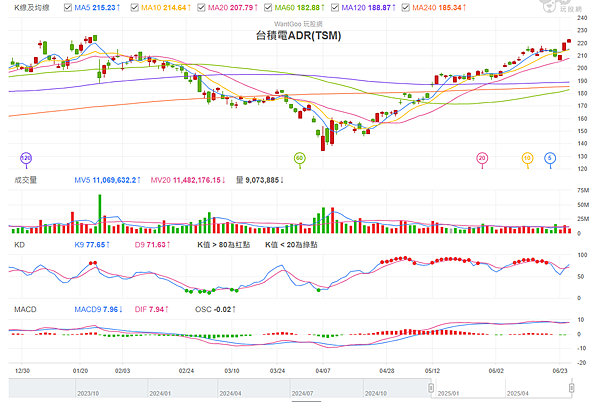Click the tallest green volume bar
The height and width of the screenshot is (402, 600).
click(100, 214)
